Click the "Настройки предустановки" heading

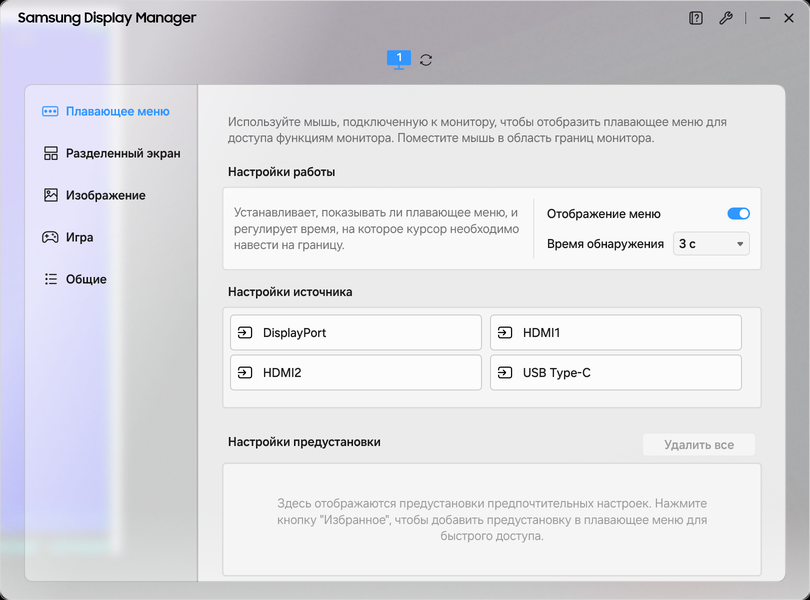tap(304, 442)
